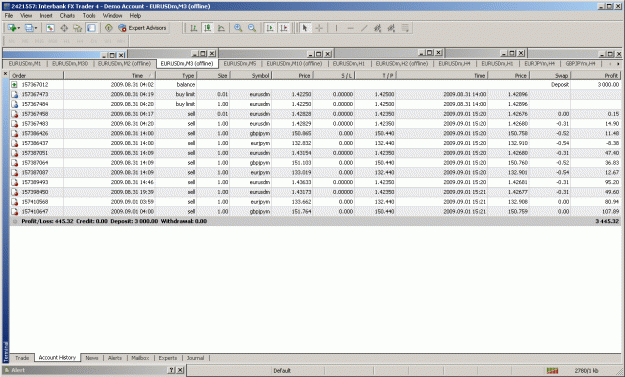The image size is (625, 377).
Task: Click profit value 107.89 in last row
Action: click(610, 212)
